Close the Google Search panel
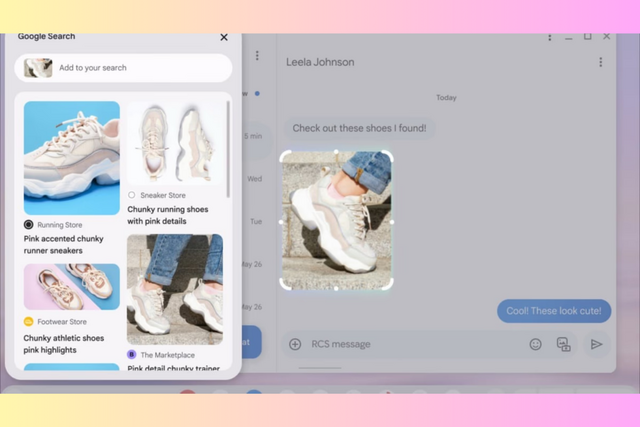Image resolution: width=640 pixels, height=427 pixels. coord(224,37)
